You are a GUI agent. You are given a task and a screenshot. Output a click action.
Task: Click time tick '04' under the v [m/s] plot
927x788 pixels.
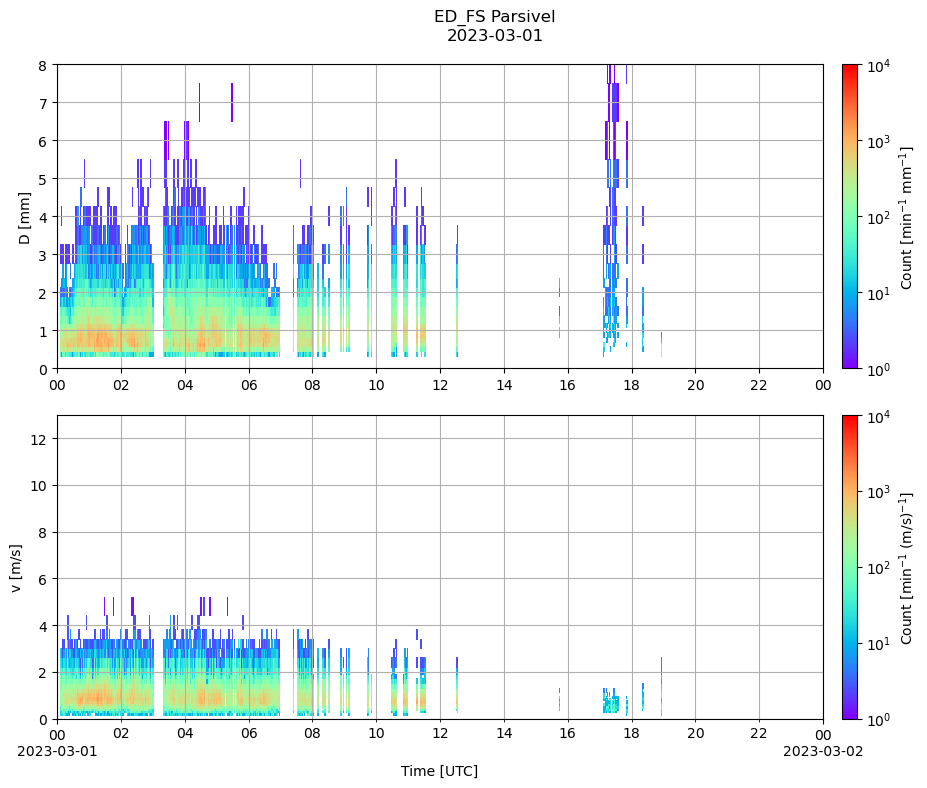pos(185,734)
